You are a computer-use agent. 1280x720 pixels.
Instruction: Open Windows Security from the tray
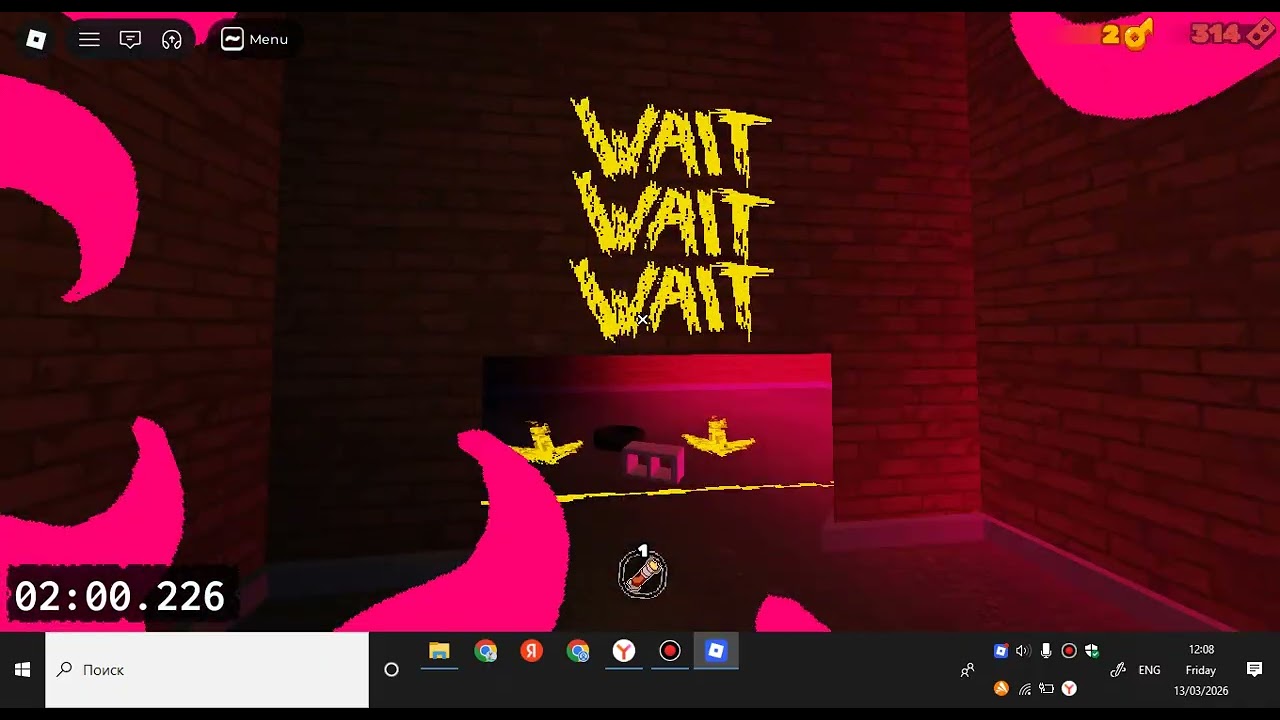tap(1092, 651)
